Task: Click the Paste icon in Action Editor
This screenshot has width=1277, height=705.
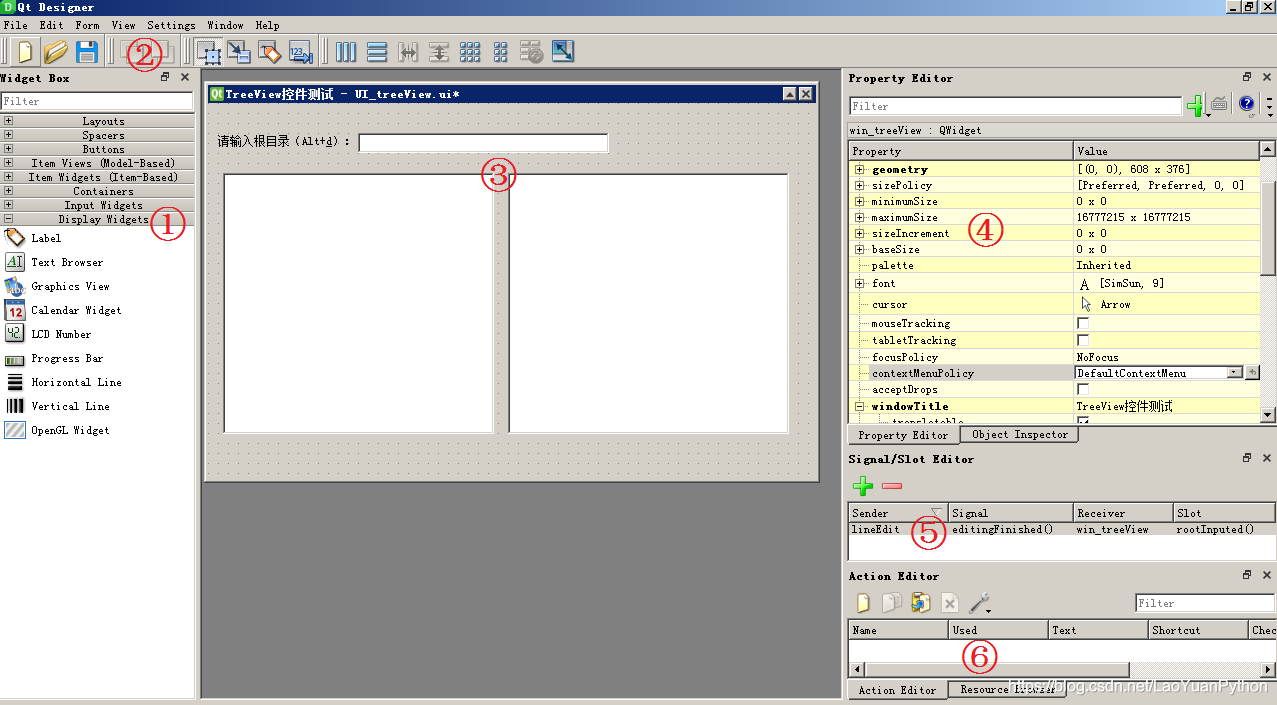Action: click(x=921, y=603)
